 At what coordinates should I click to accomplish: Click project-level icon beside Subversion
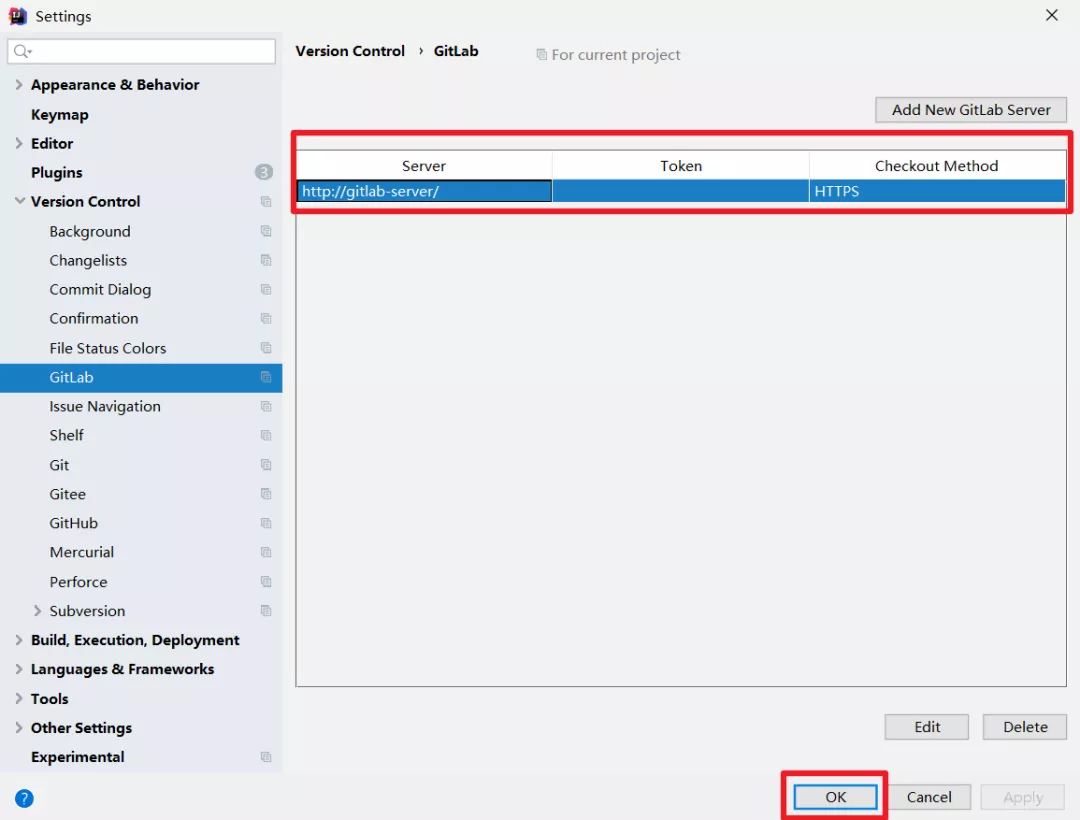tap(266, 611)
